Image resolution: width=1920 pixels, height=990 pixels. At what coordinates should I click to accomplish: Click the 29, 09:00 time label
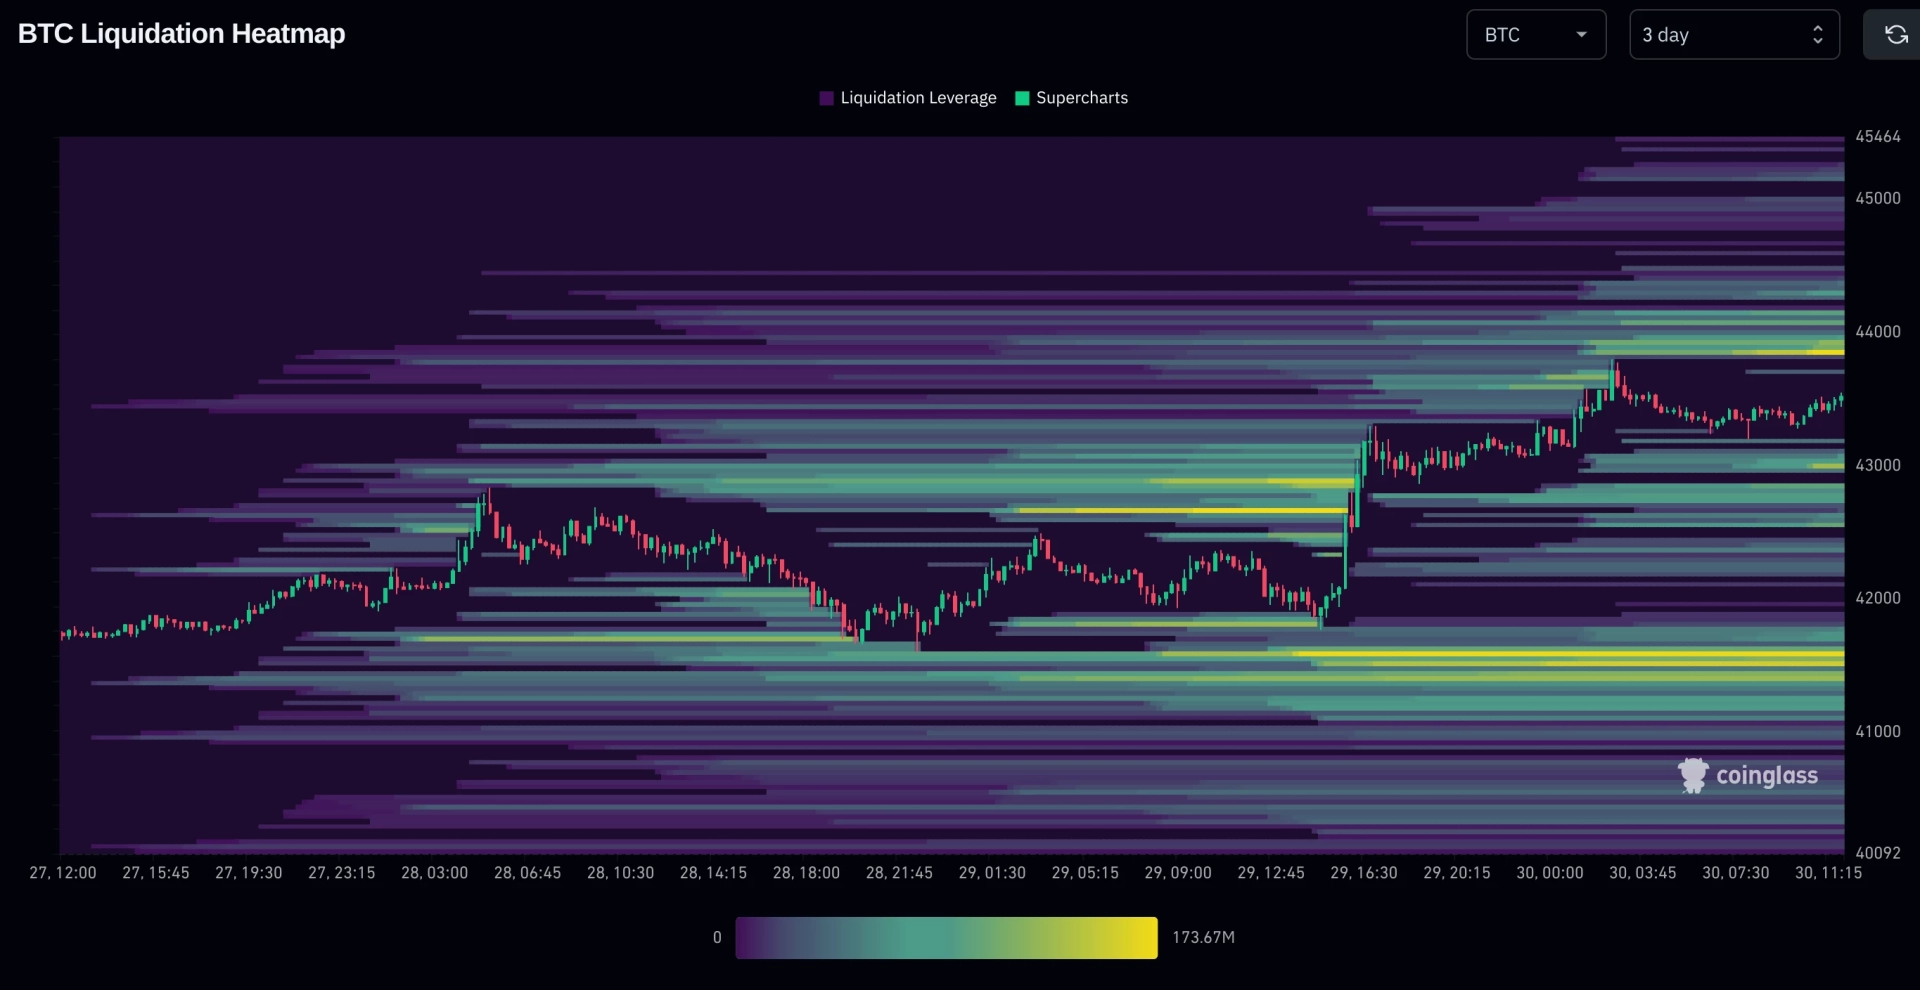(1179, 873)
